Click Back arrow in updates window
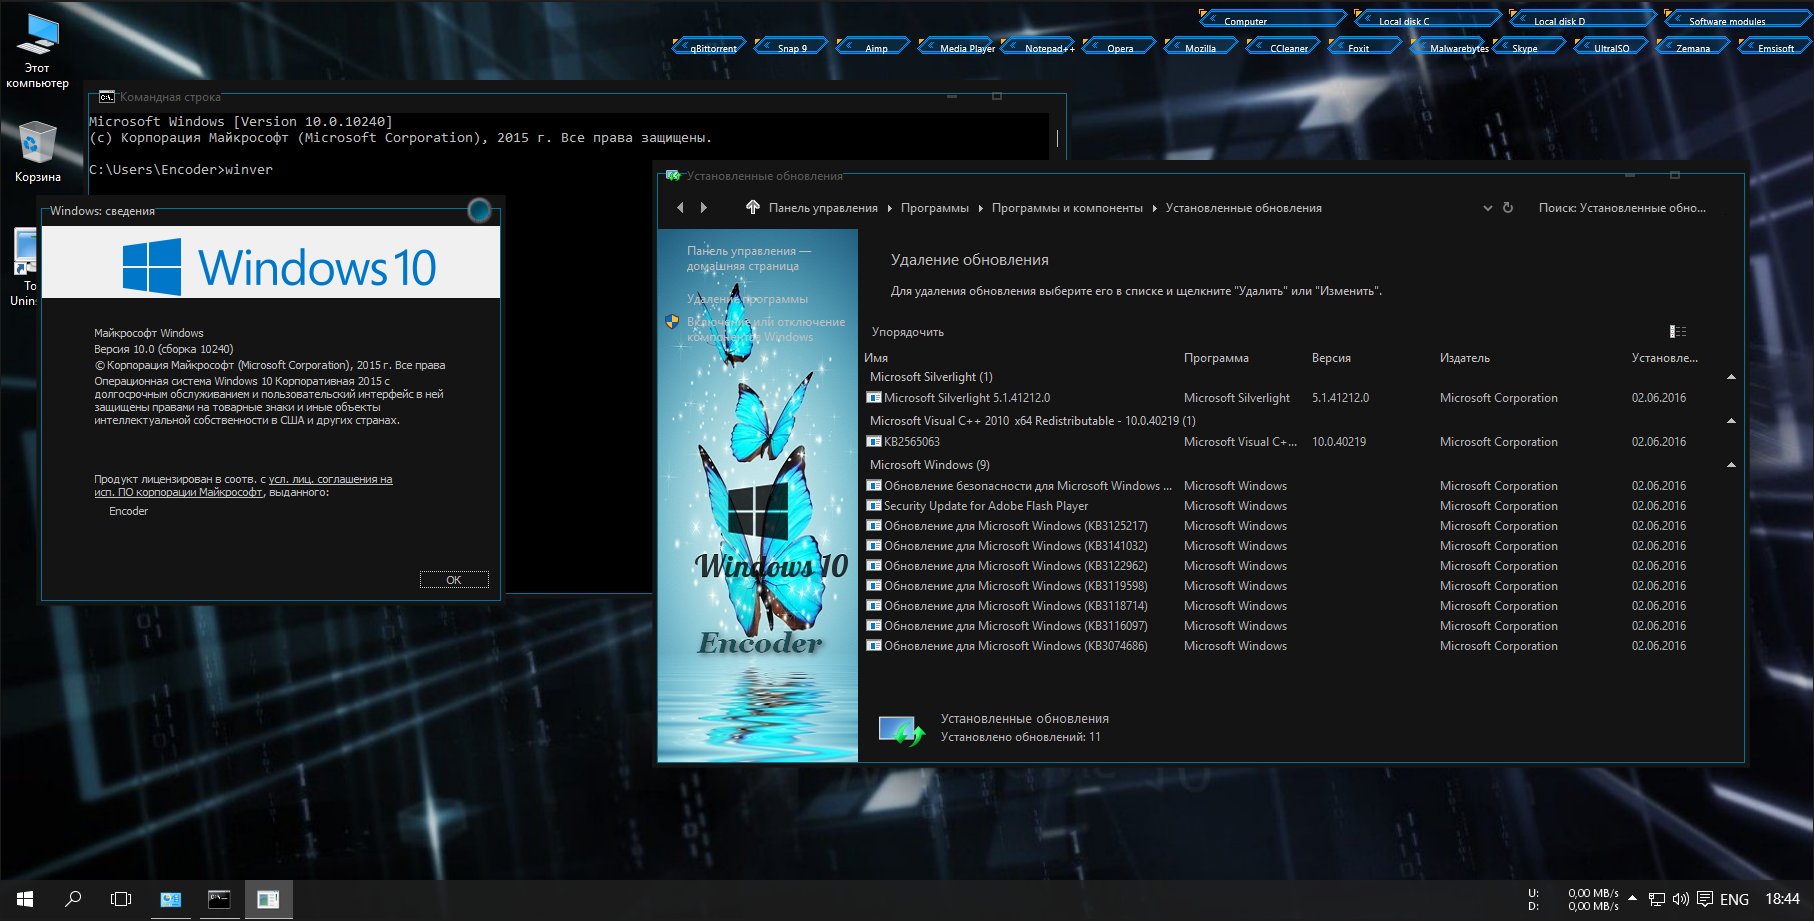The image size is (1814, 921). (x=681, y=208)
